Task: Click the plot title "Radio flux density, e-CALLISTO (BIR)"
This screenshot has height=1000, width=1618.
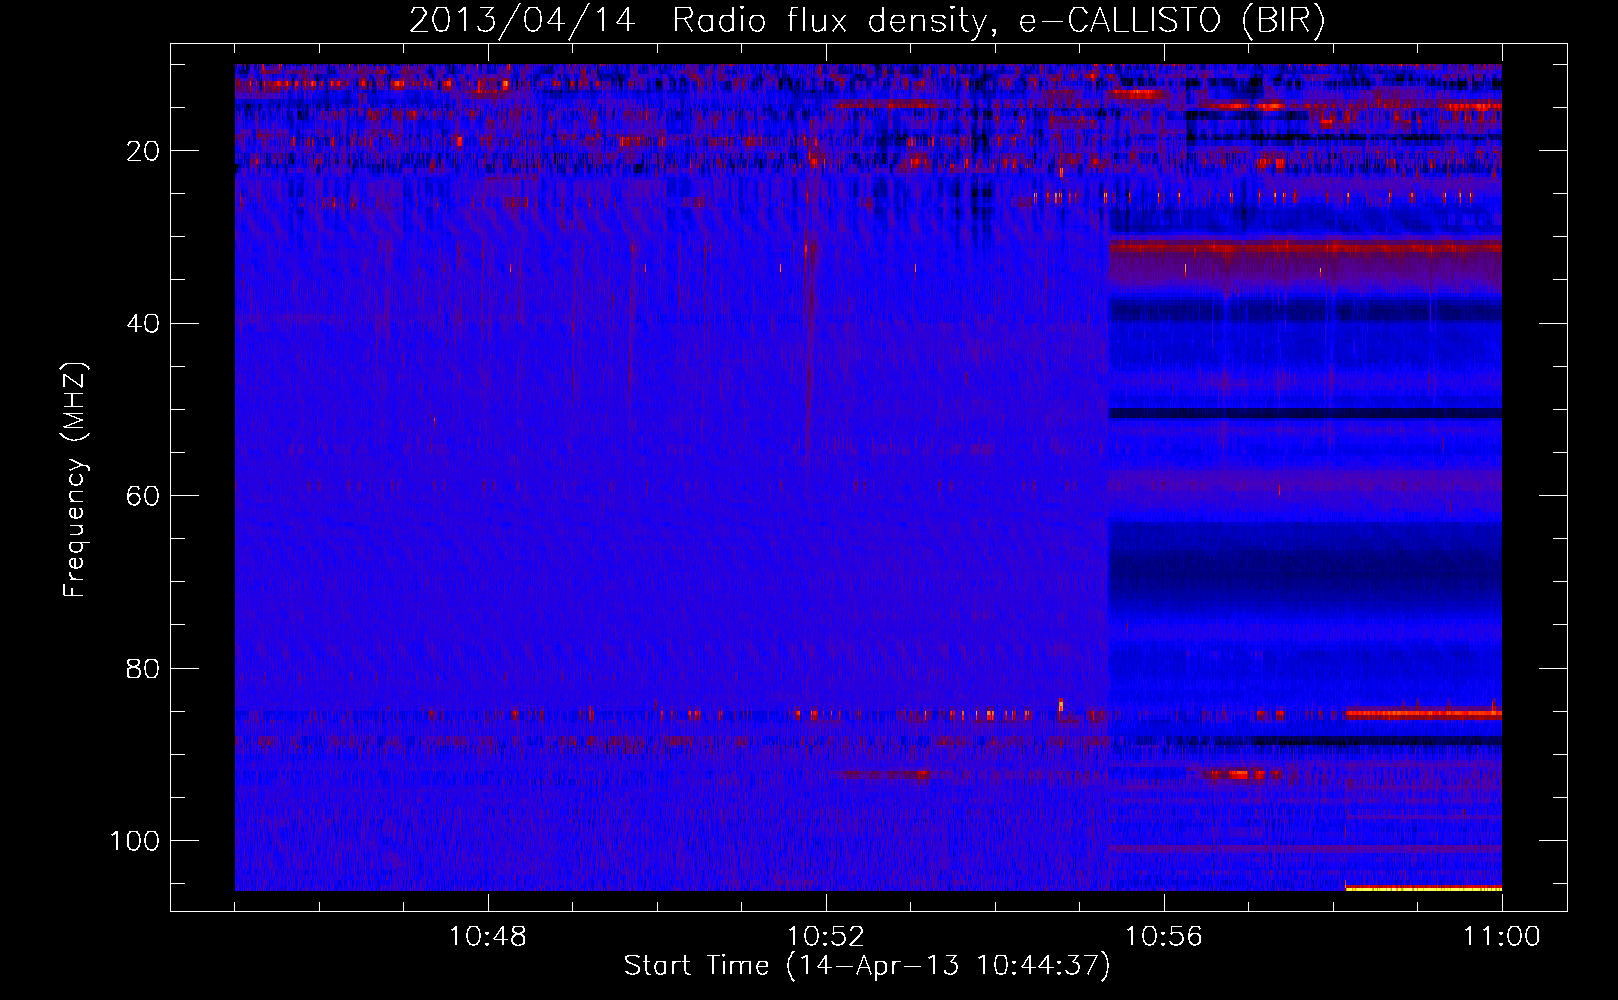Action: click(998, 21)
